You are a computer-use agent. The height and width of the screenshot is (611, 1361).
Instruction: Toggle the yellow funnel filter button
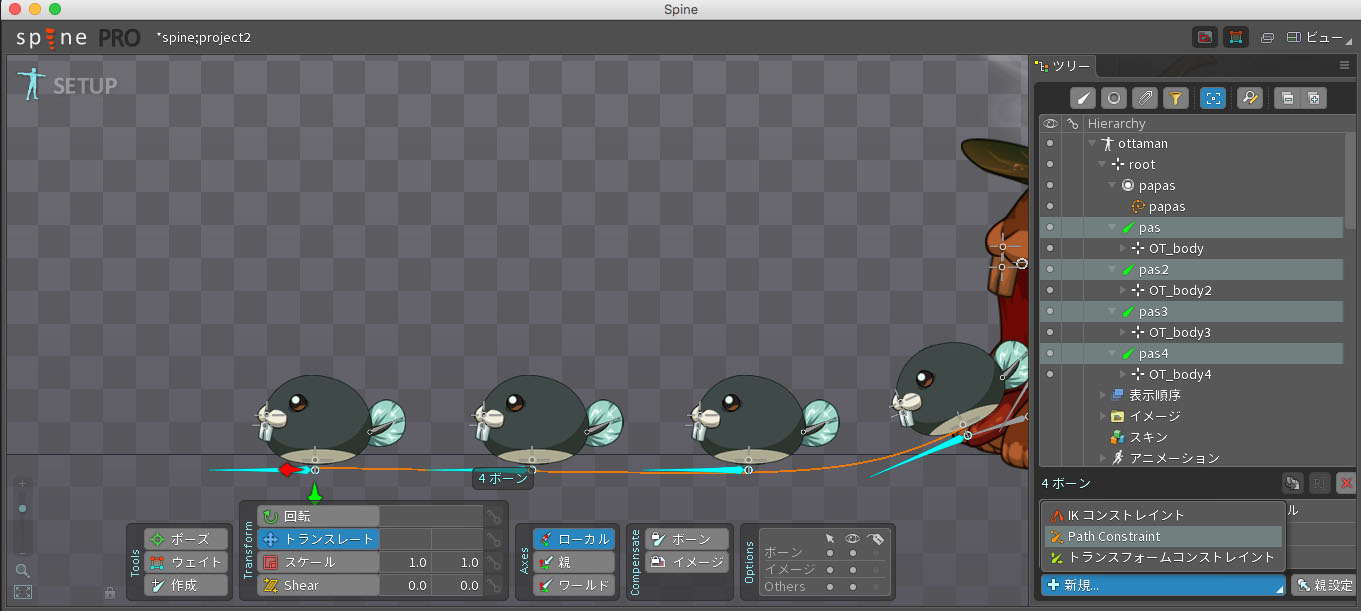click(1175, 98)
